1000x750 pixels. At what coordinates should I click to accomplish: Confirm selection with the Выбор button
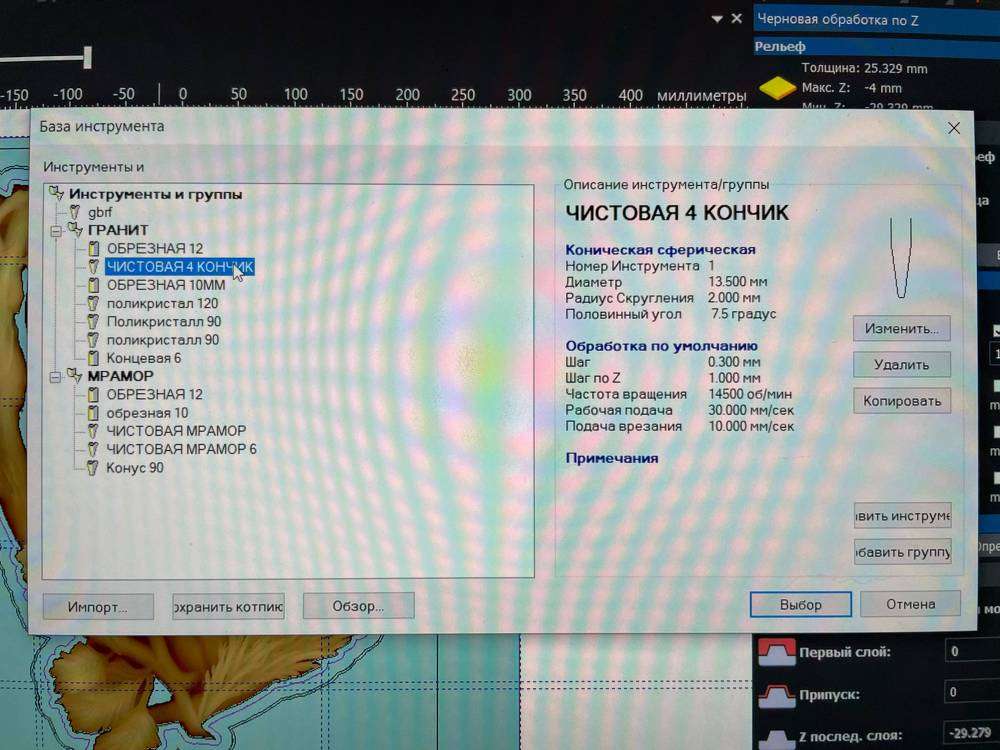click(x=800, y=605)
